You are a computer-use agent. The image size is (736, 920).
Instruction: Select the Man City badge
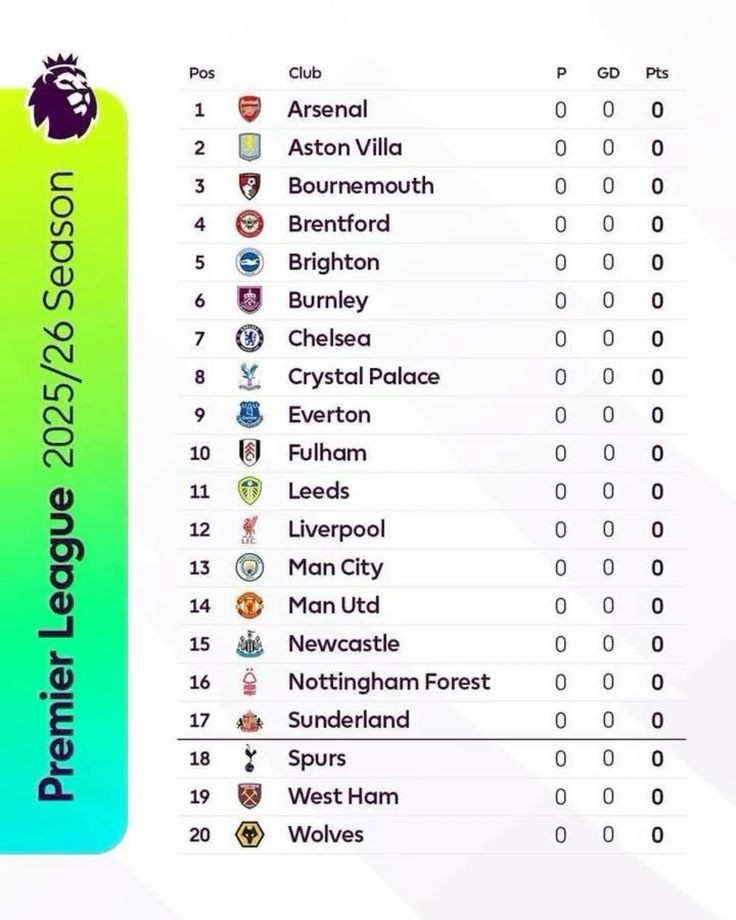click(x=249, y=568)
